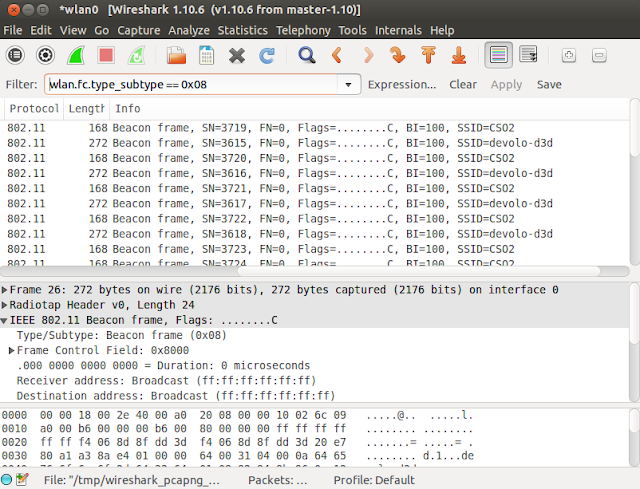The image size is (640, 489).
Task: Open the Go menu
Action: (102, 30)
